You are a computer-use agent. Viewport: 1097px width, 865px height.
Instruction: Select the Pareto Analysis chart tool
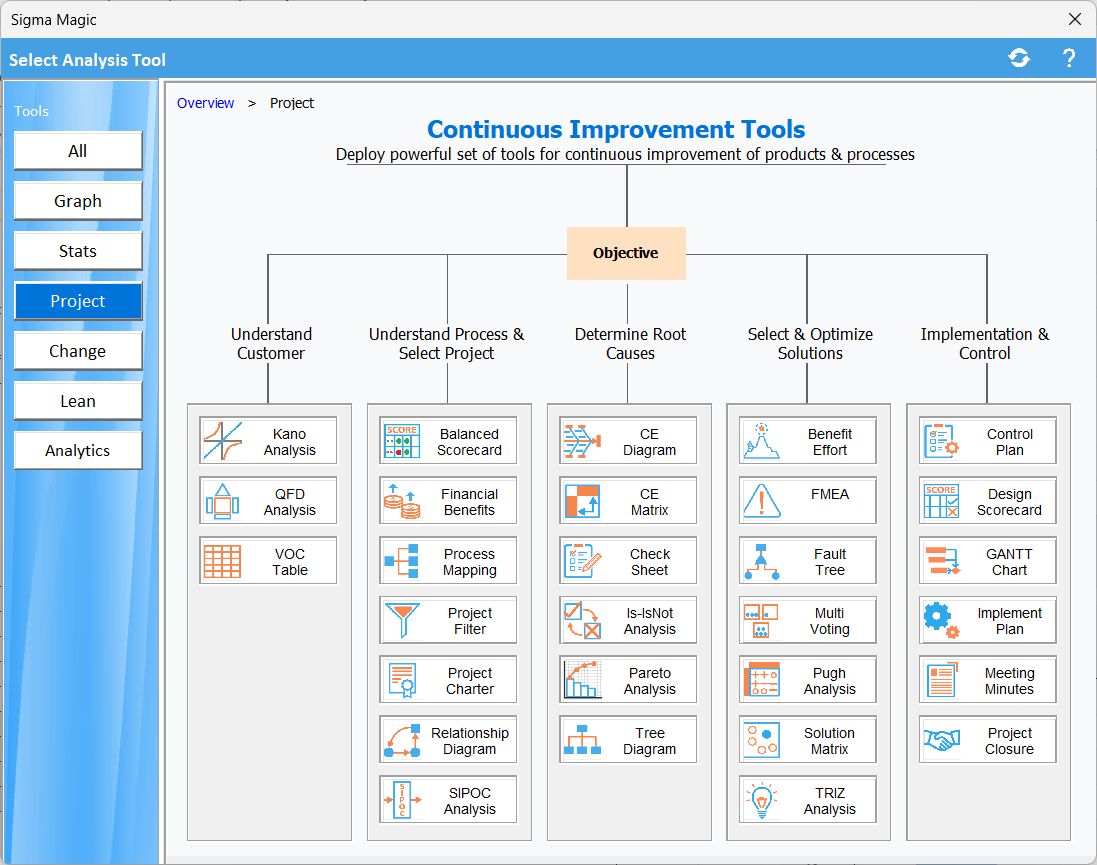628,681
